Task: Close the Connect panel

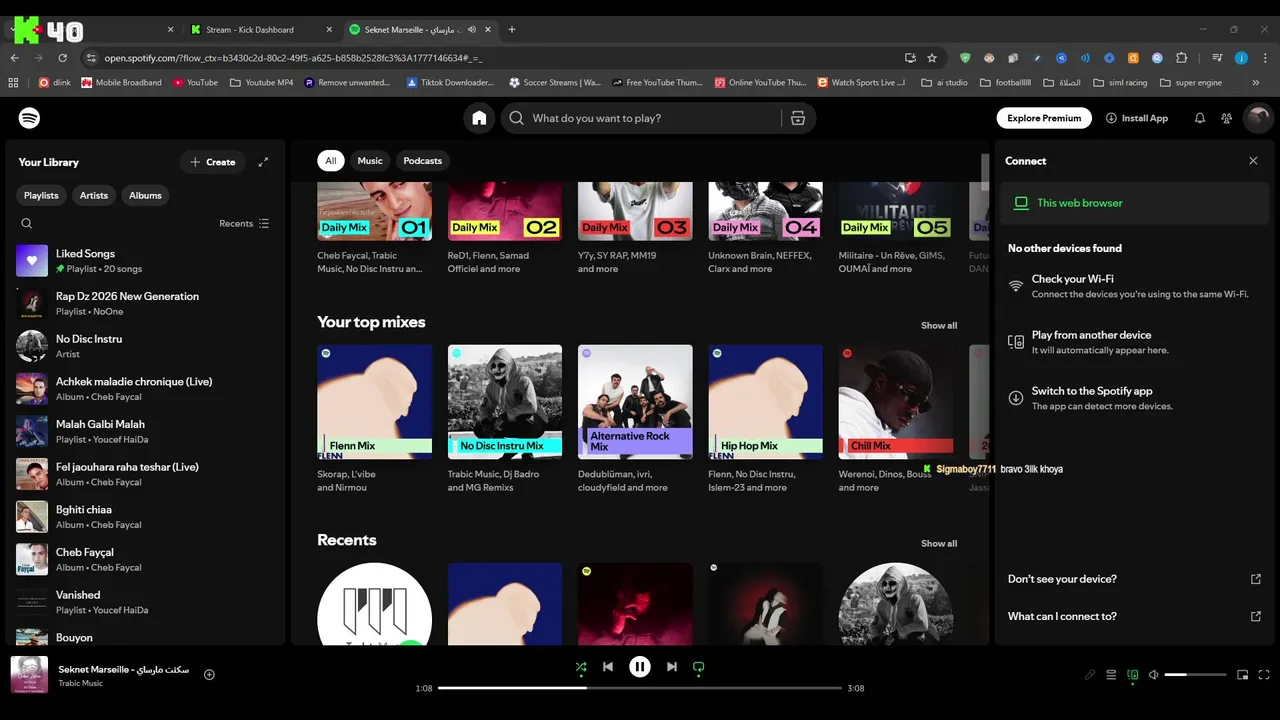Action: click(1253, 161)
